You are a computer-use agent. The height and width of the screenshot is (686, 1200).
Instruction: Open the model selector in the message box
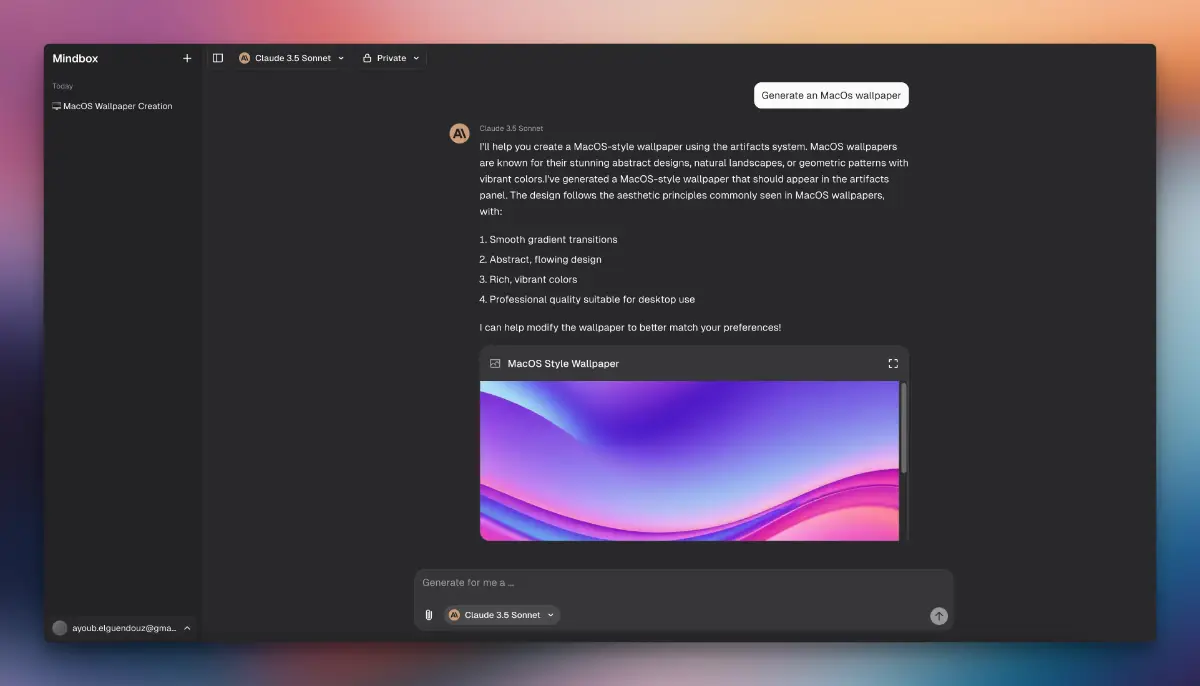(502, 615)
